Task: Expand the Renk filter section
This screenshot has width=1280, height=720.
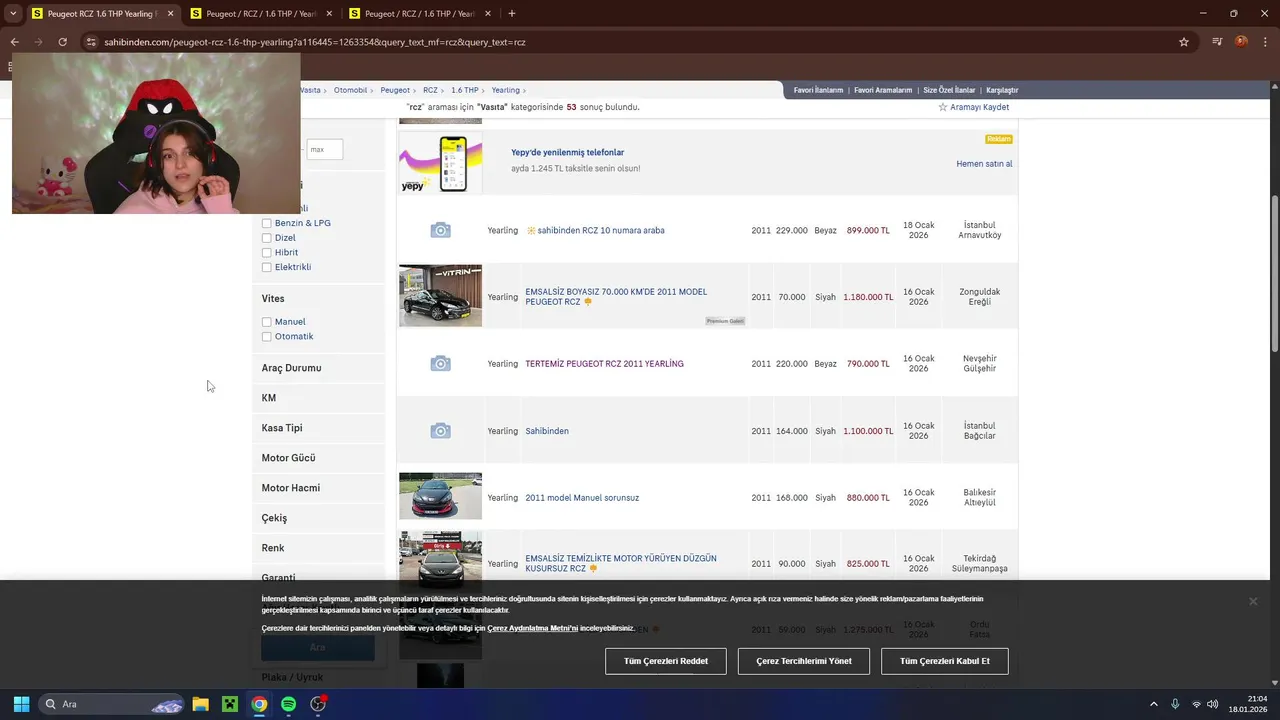Action: tap(273, 548)
